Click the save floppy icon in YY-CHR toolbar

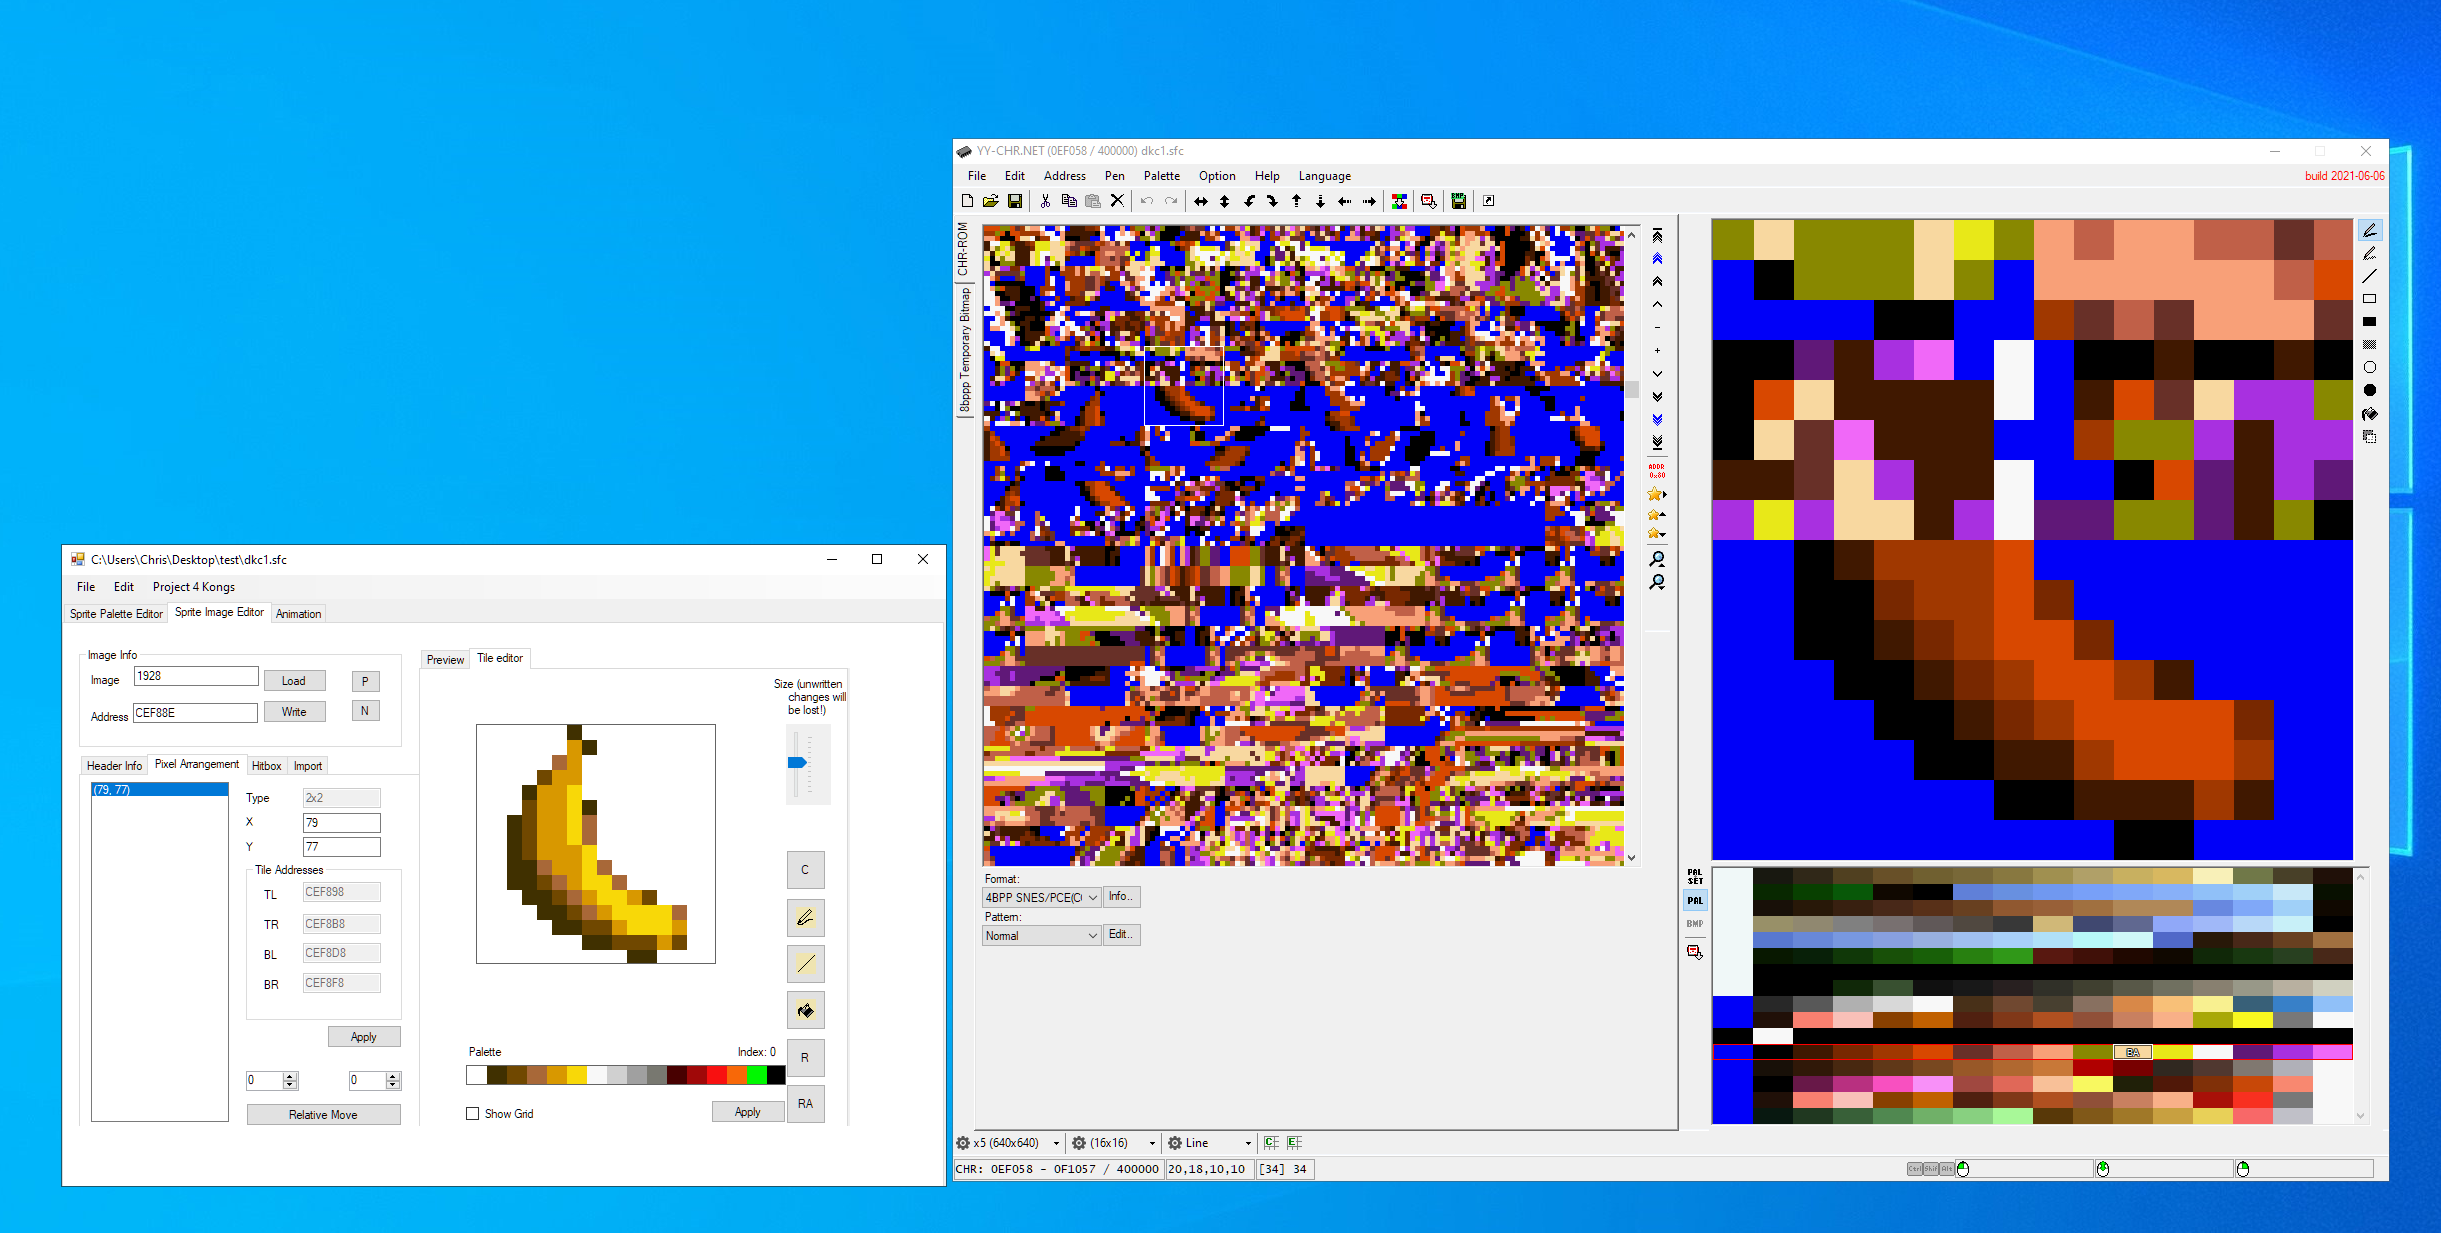1014,201
